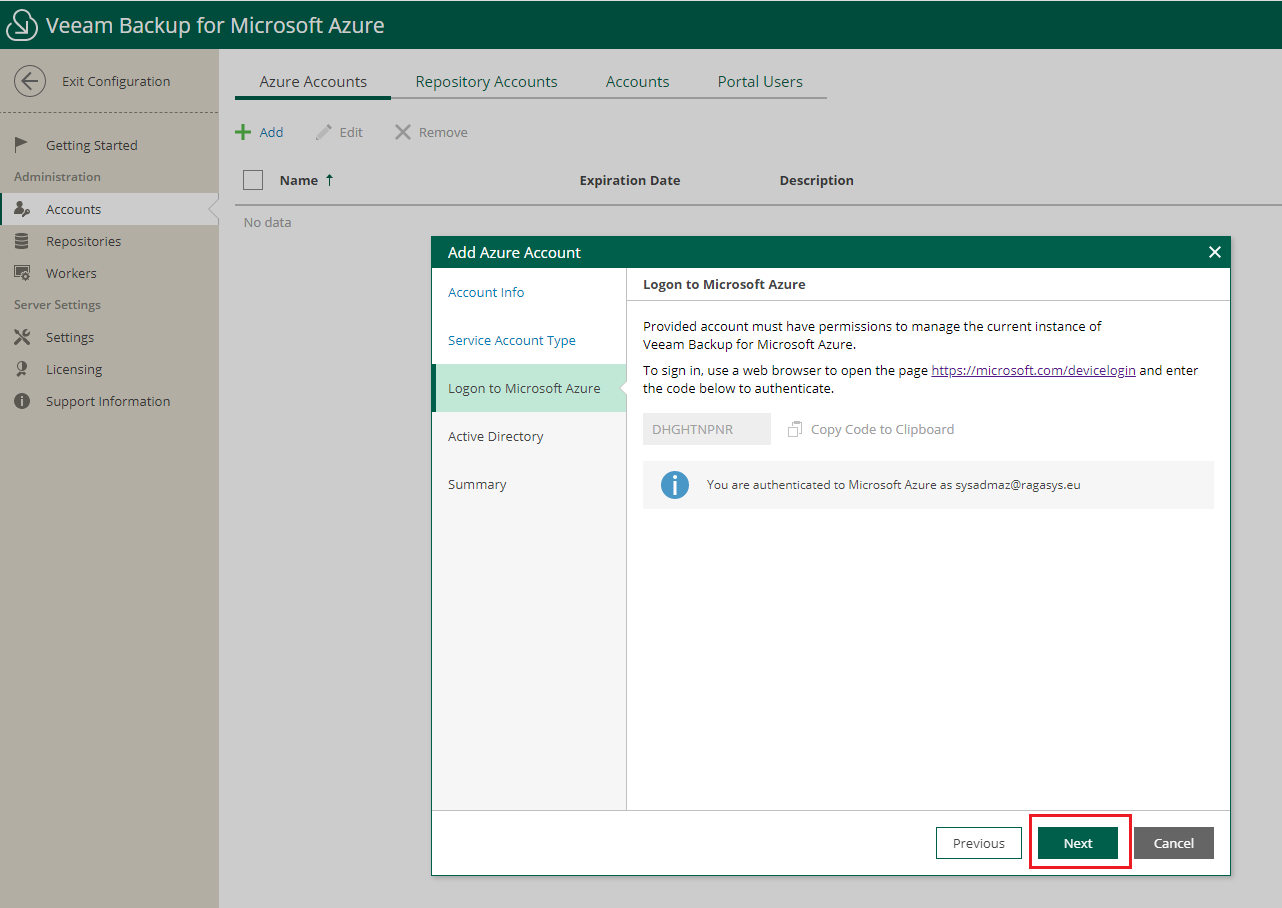Go to Getting Started
The width and height of the screenshot is (1282, 908).
click(90, 144)
